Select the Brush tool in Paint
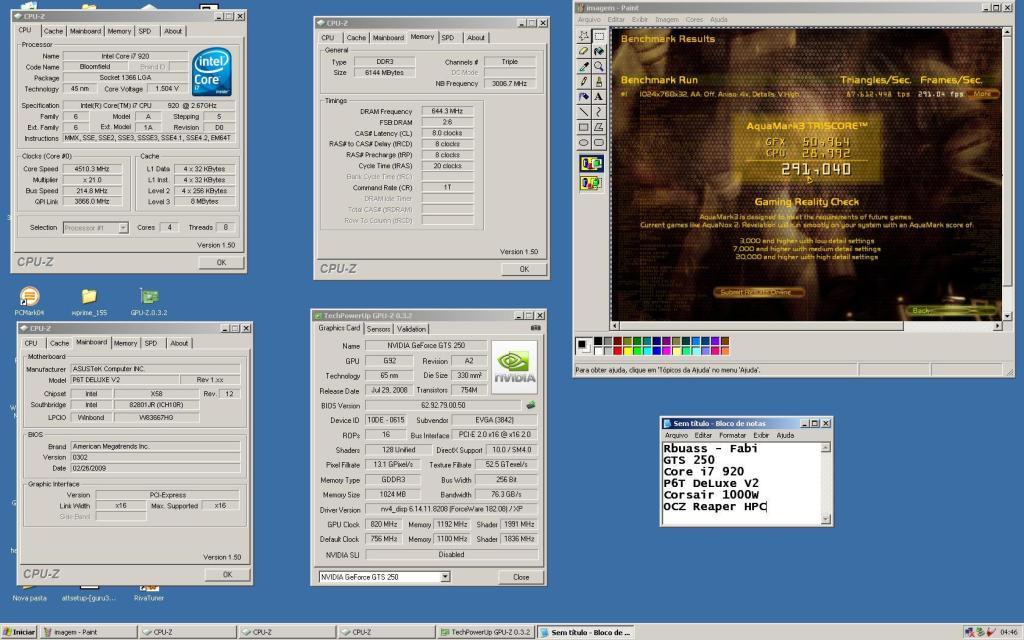The height and width of the screenshot is (640, 1024). pyautogui.click(x=598, y=82)
